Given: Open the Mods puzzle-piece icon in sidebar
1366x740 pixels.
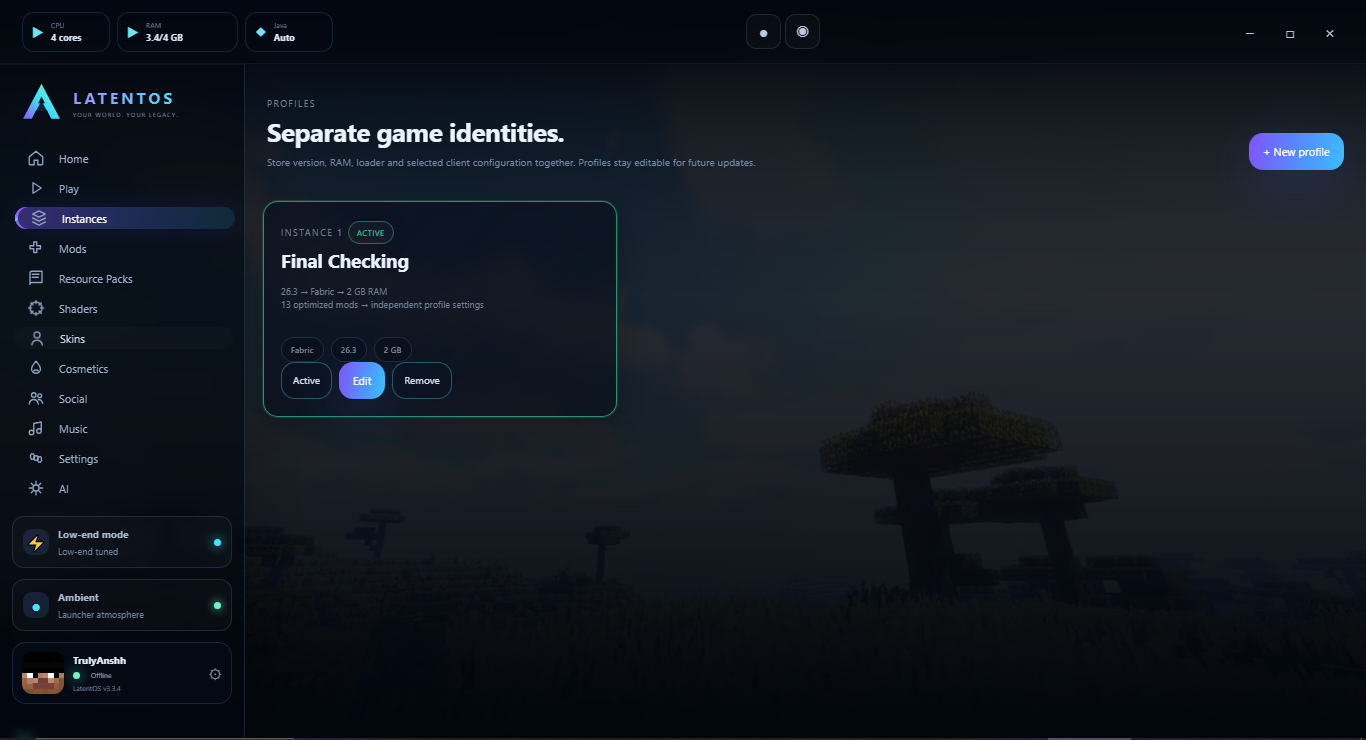Looking at the screenshot, I should tap(36, 248).
